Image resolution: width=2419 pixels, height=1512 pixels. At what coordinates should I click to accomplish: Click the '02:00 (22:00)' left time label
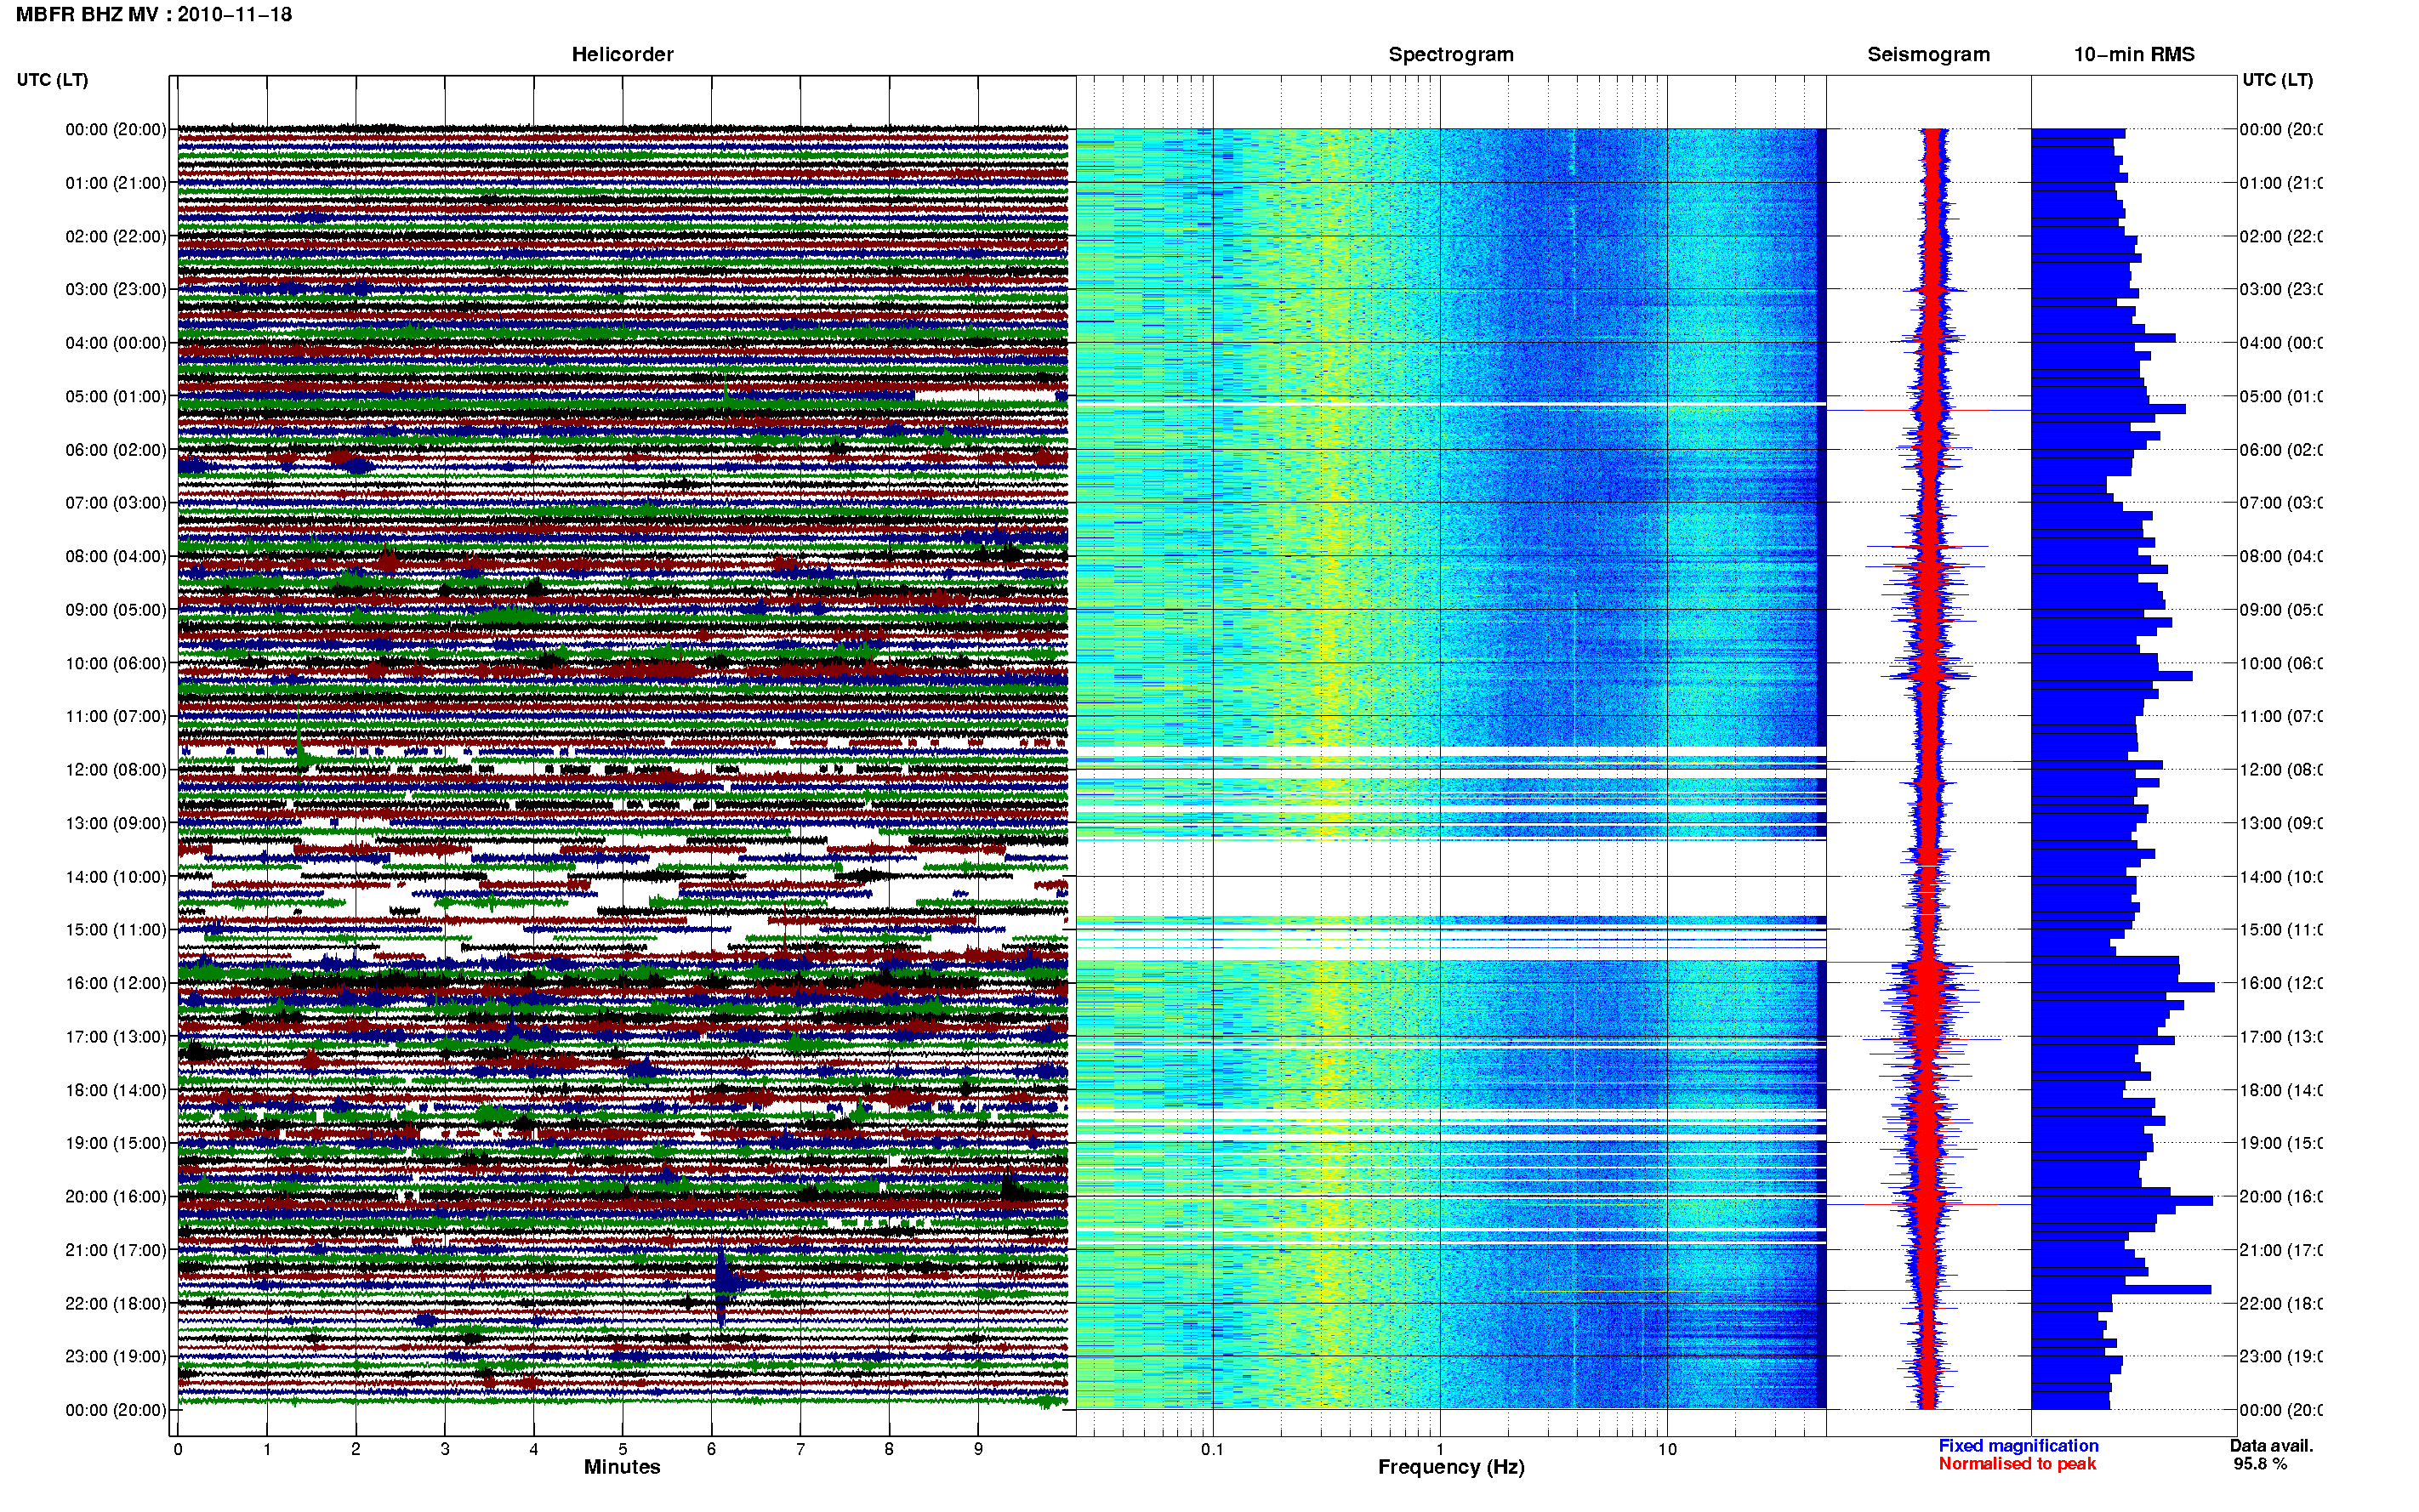[x=116, y=237]
